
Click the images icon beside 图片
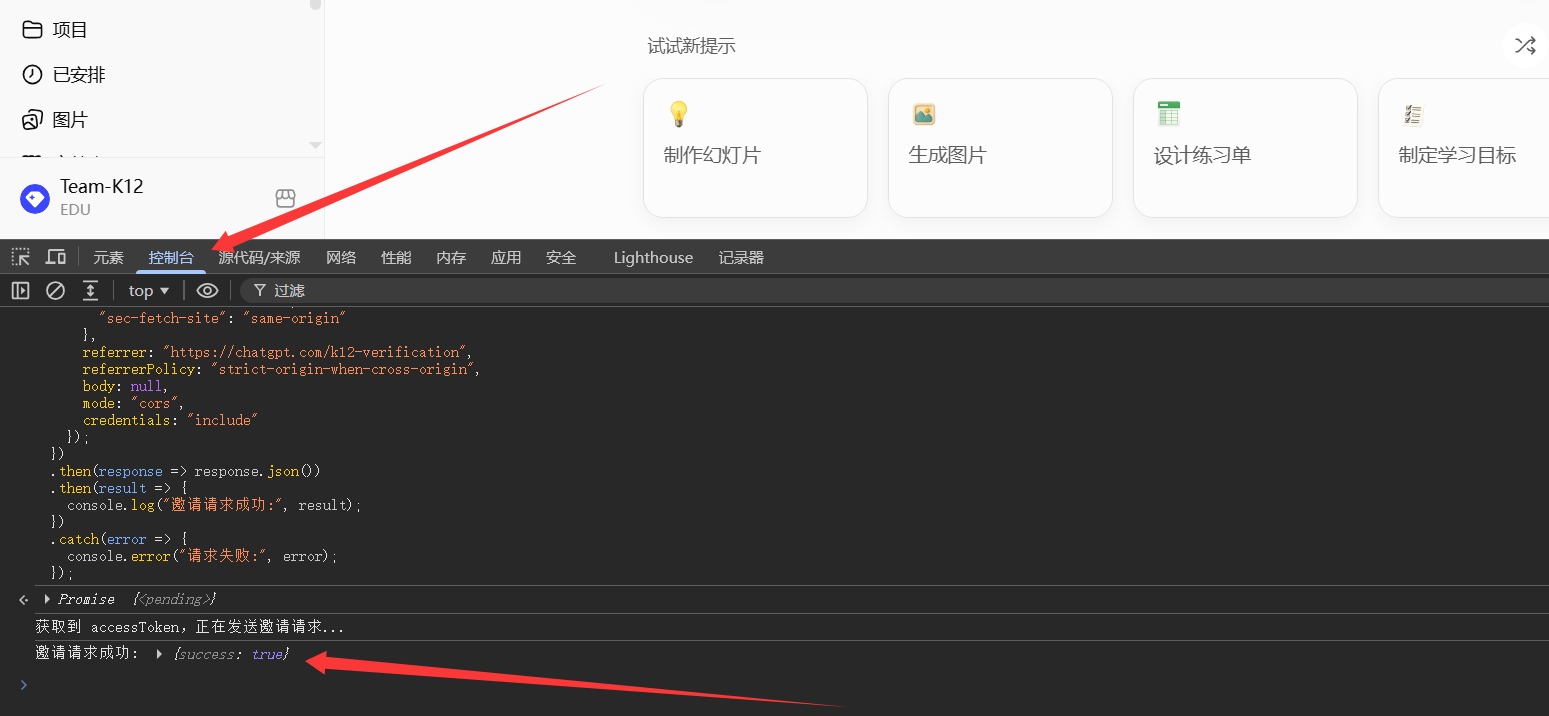tap(33, 120)
